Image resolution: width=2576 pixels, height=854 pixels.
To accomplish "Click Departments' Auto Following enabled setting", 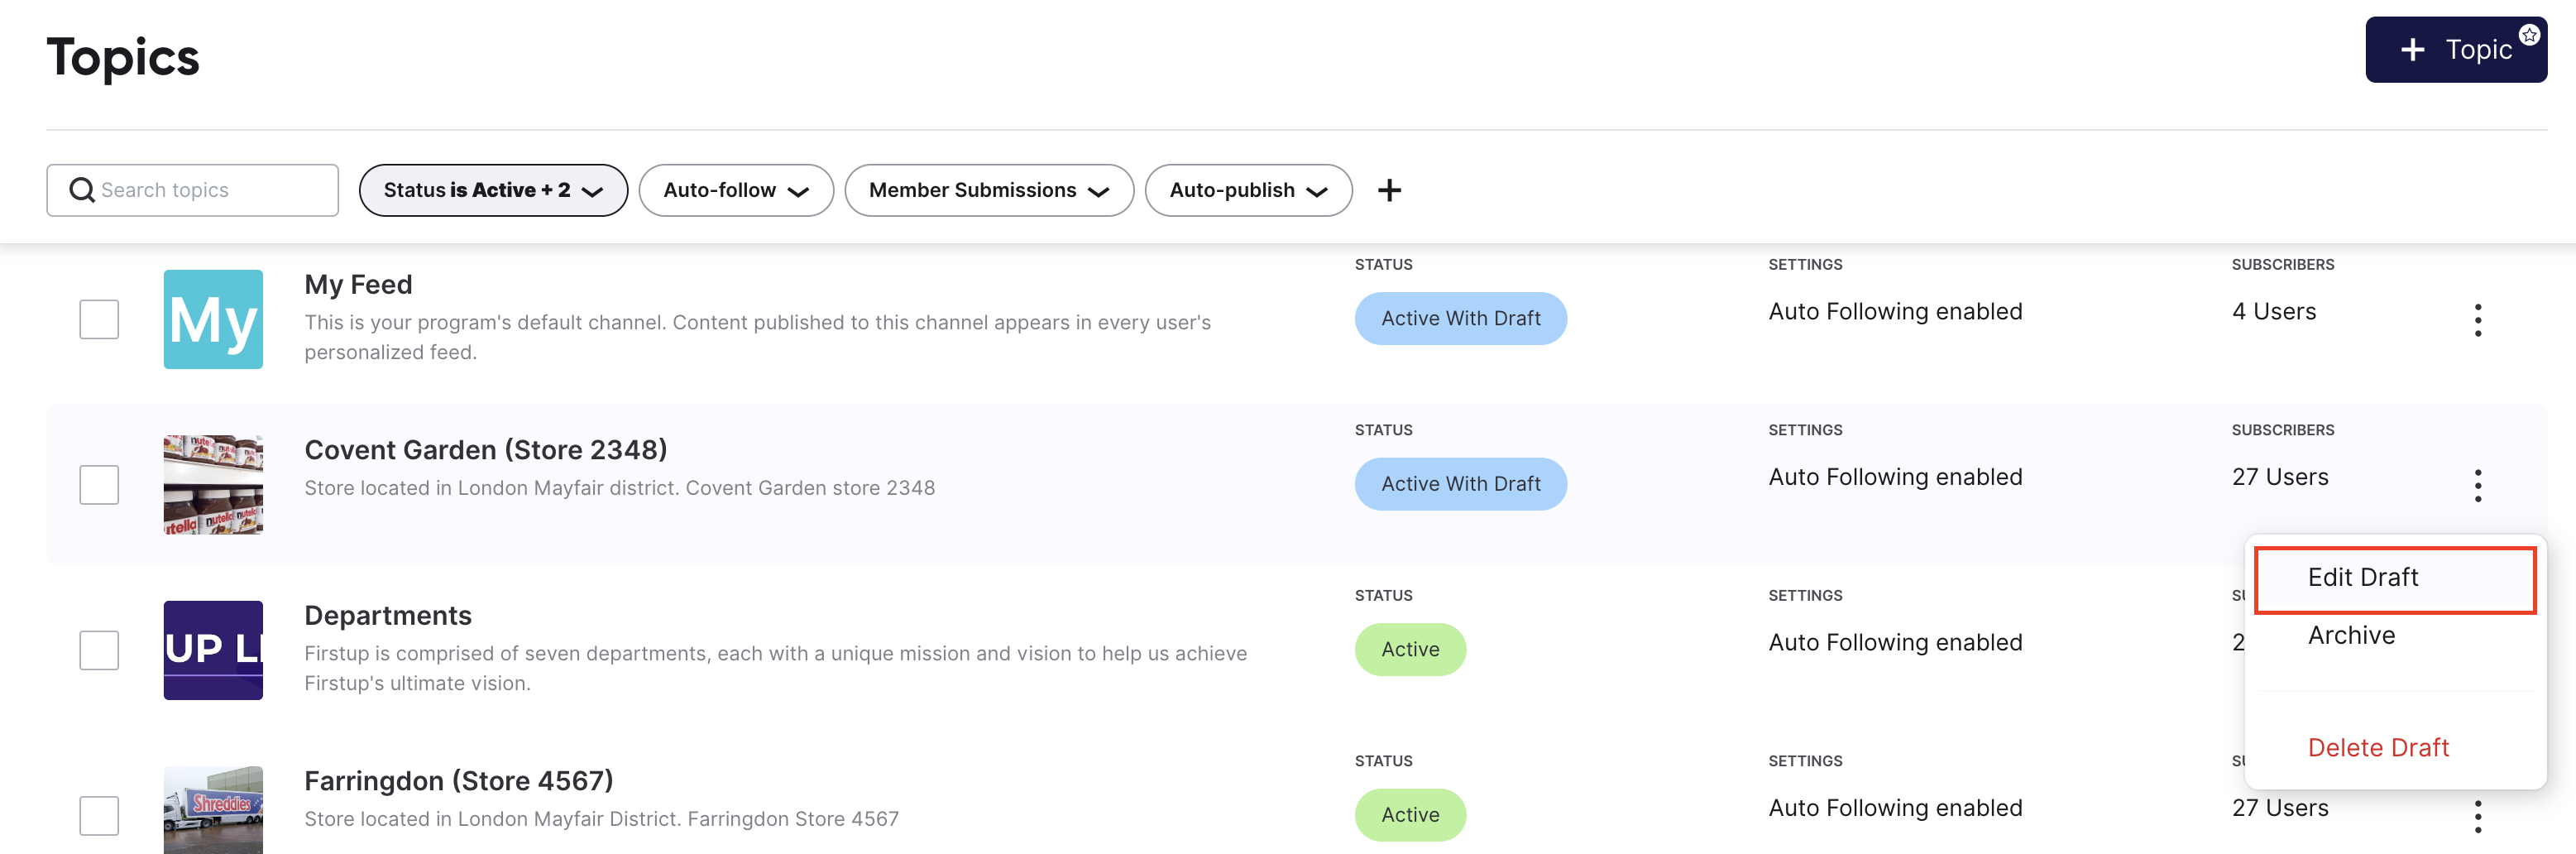I will (x=1895, y=643).
